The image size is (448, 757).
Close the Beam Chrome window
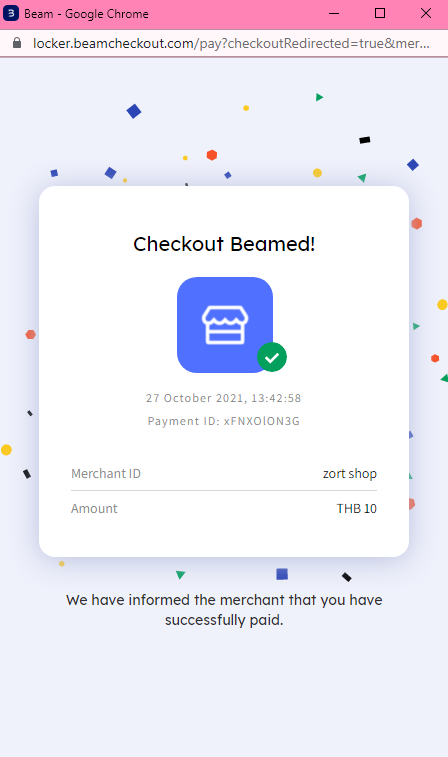[x=426, y=13]
